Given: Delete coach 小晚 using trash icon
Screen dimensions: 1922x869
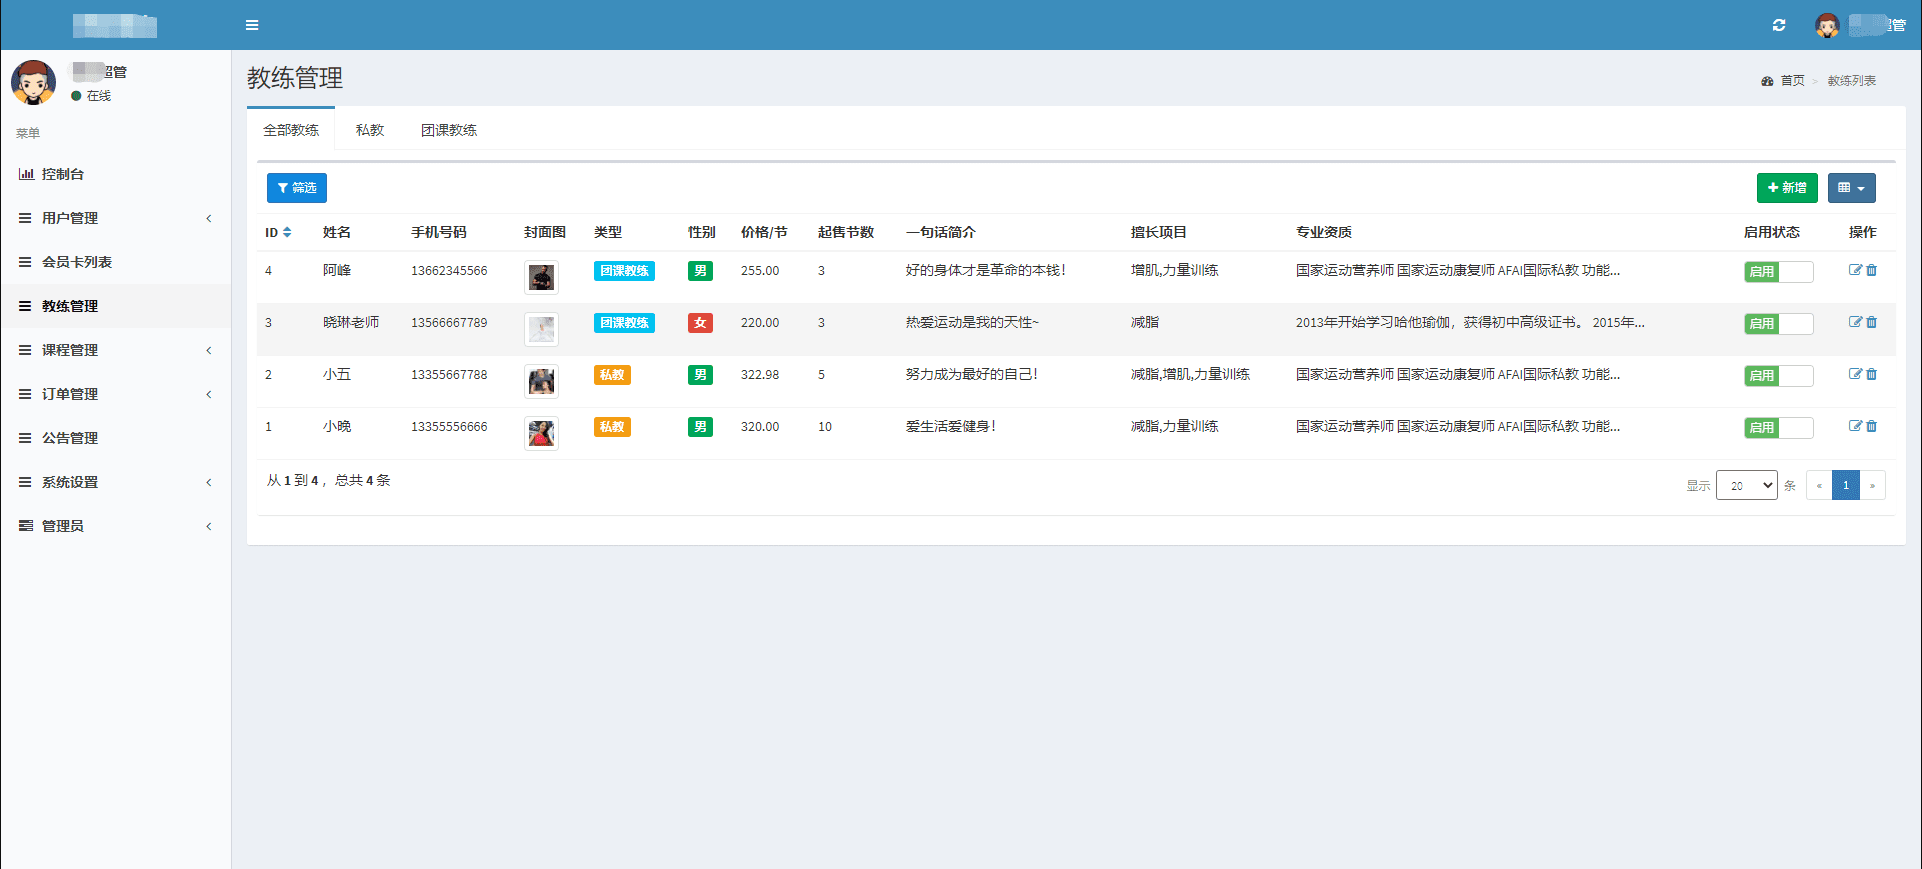Looking at the screenshot, I should click(1872, 426).
